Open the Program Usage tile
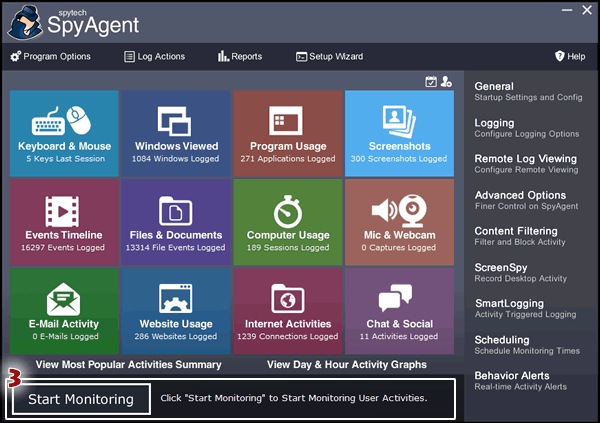Viewport: 600px width, 423px height. pyautogui.click(x=288, y=132)
